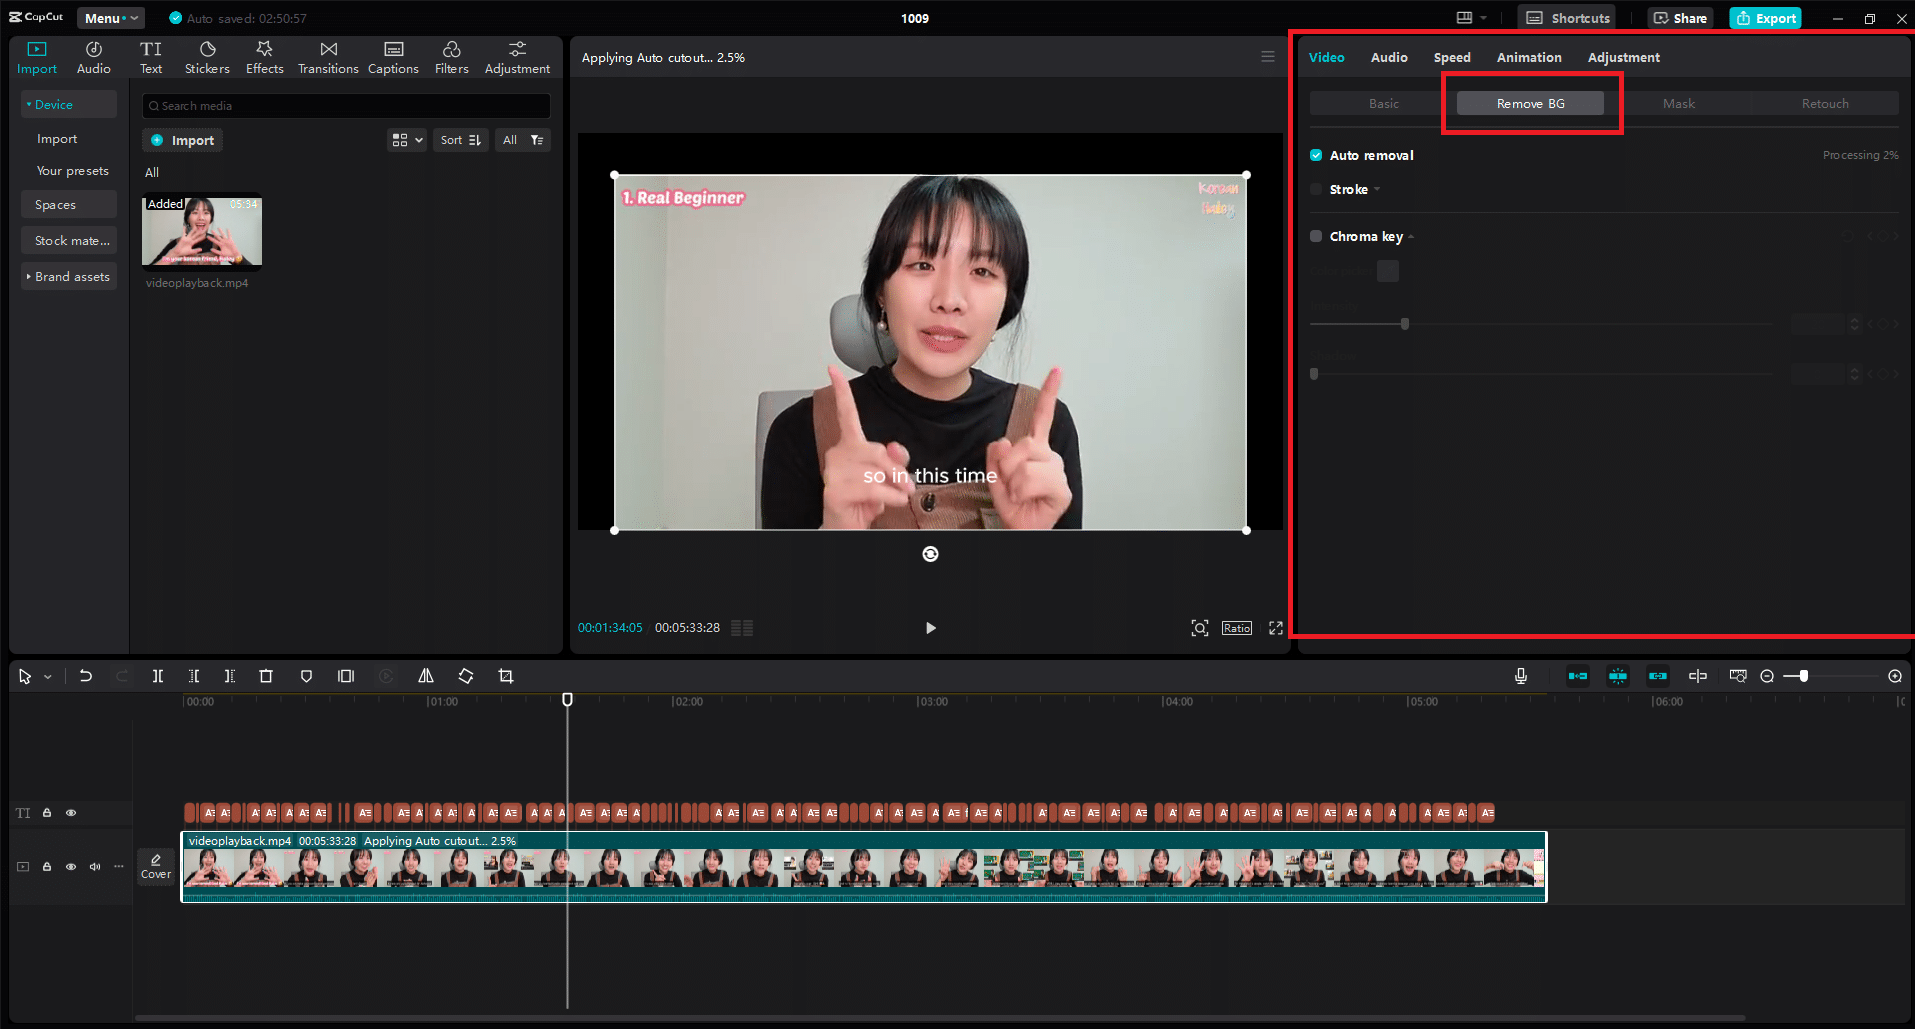Image resolution: width=1915 pixels, height=1029 pixels.
Task: Click the timeline zoom slider handle
Action: point(1803,676)
